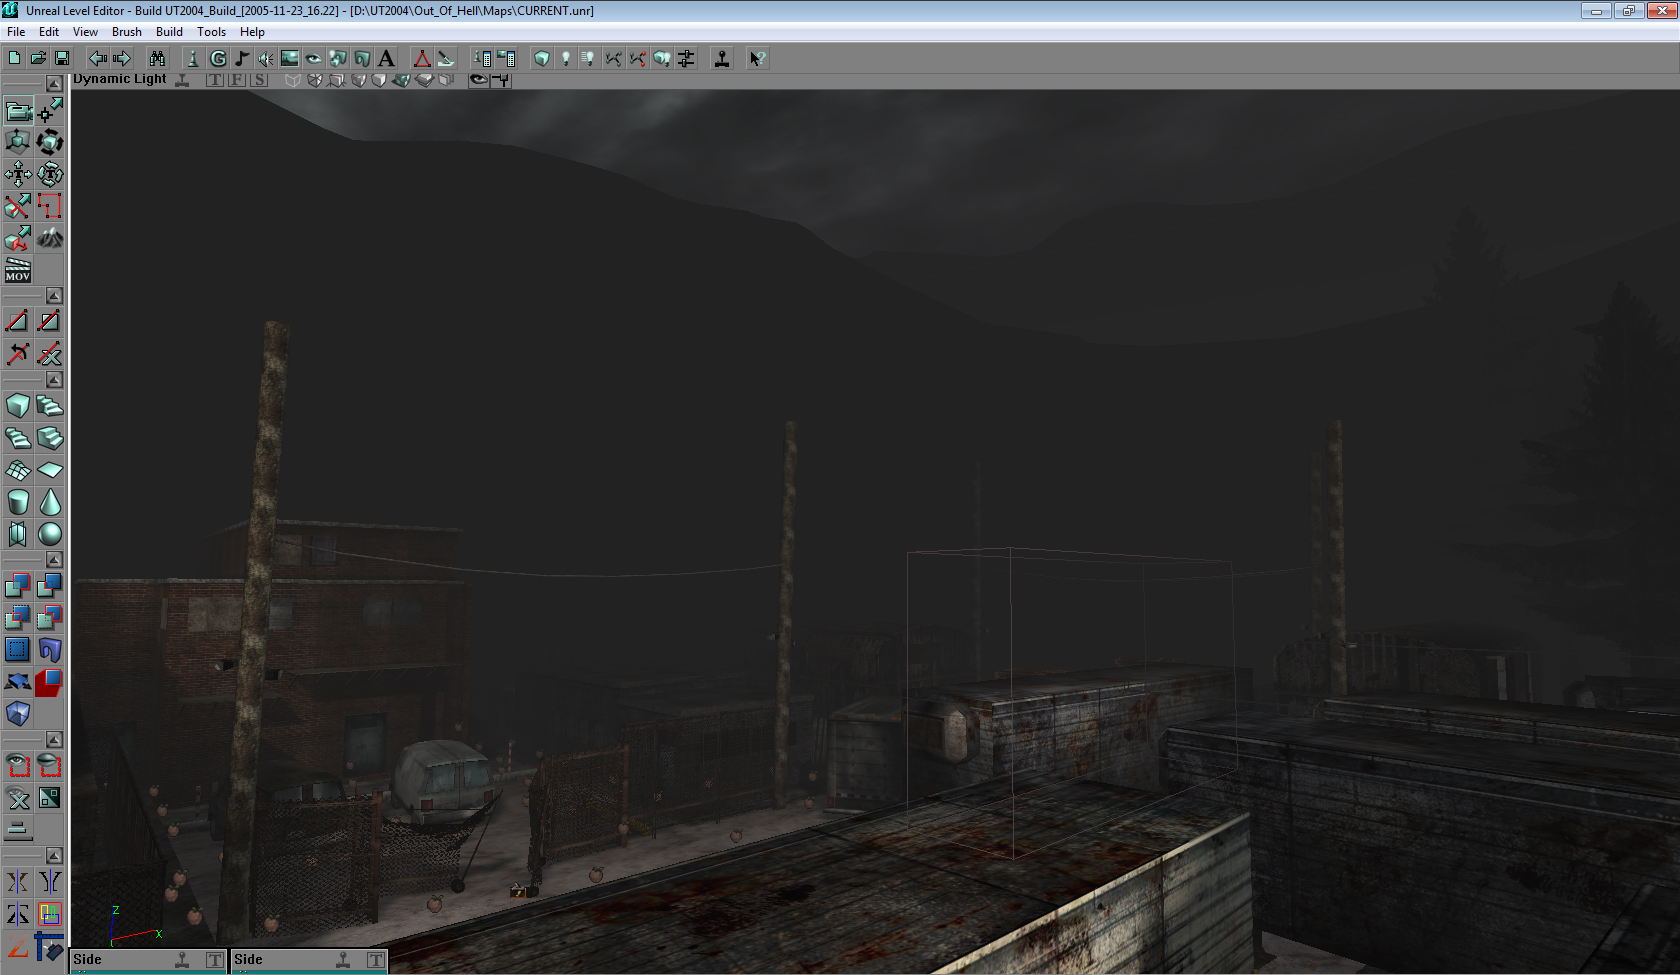This screenshot has height=975, width=1680.
Task: Click the Search for Actors binoculars icon
Action: coord(157,59)
